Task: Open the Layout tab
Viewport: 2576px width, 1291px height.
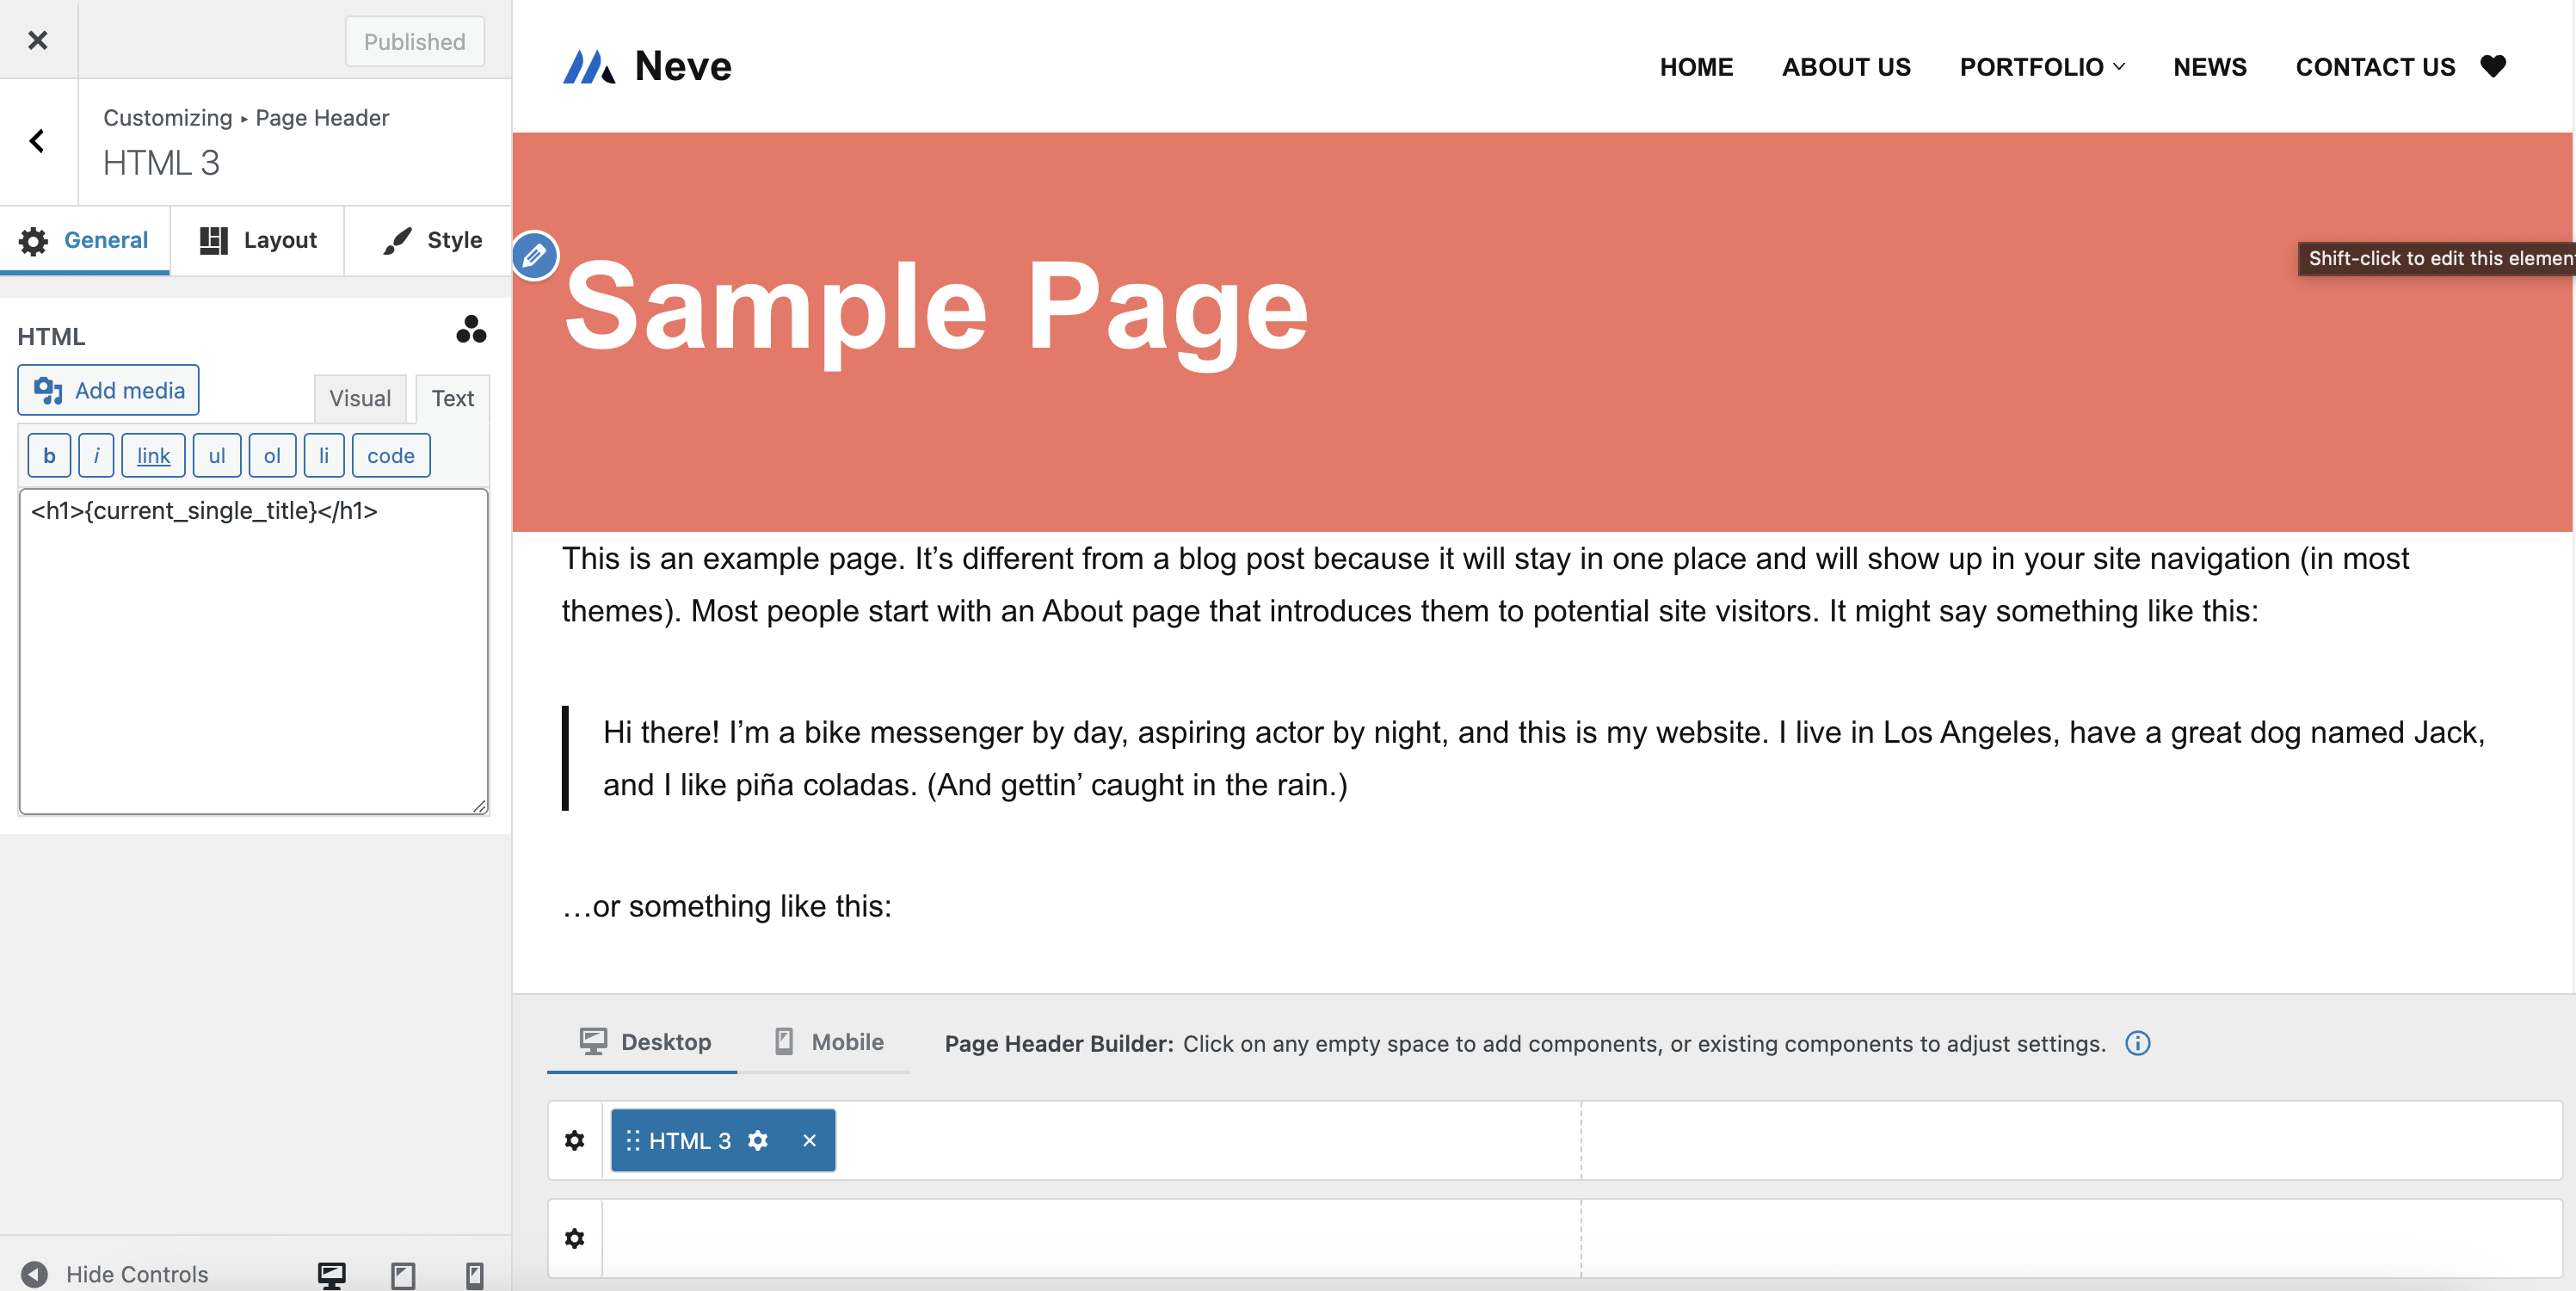Action: tap(258, 240)
